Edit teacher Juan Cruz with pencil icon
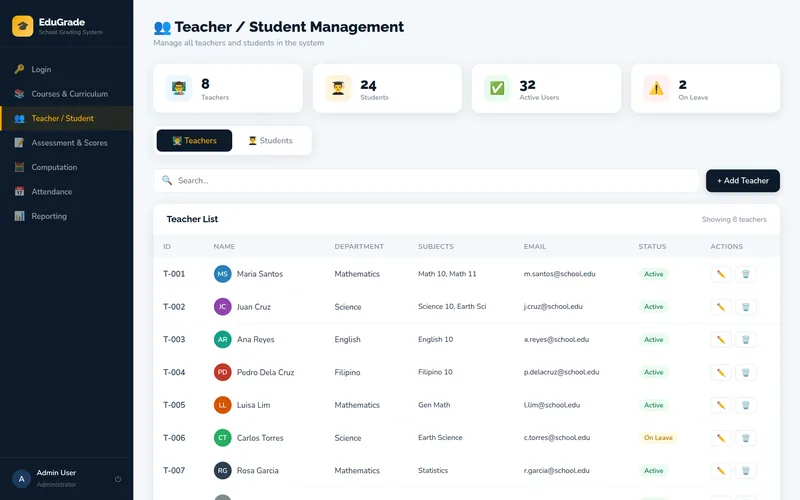Image resolution: width=800 pixels, height=500 pixels. coord(720,307)
